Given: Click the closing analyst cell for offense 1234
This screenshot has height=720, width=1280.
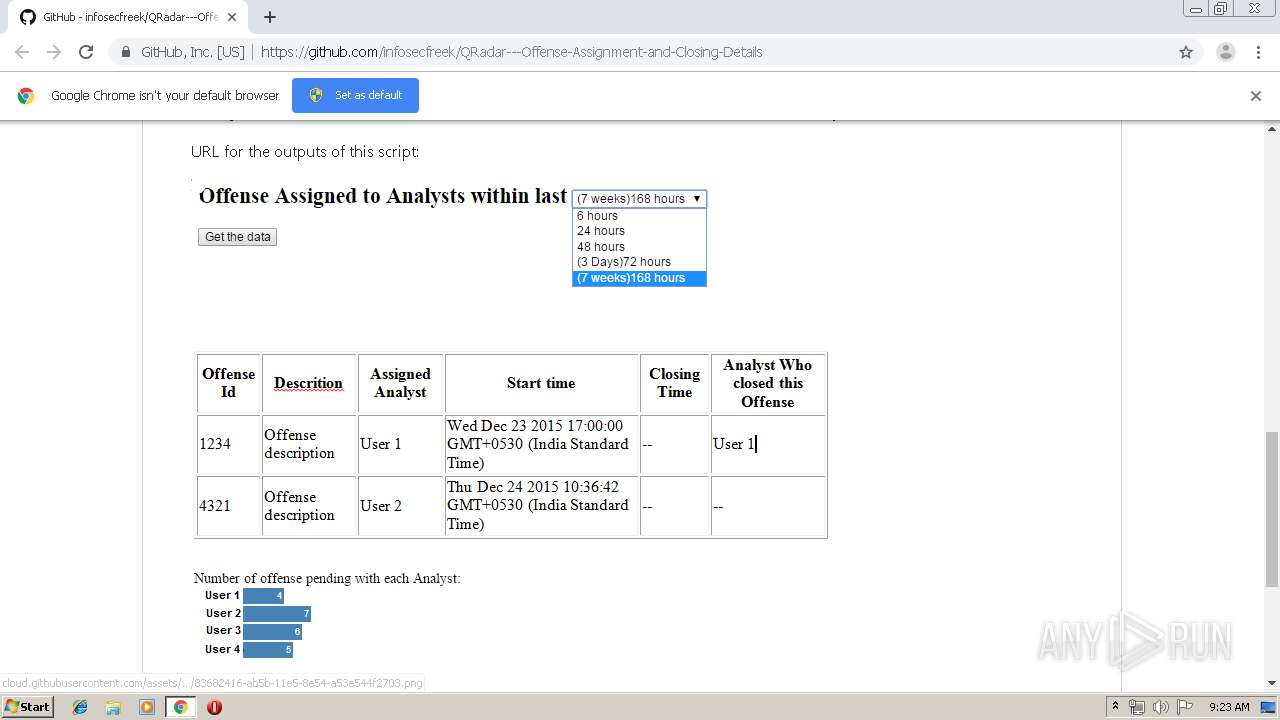Looking at the screenshot, I should pos(767,444).
